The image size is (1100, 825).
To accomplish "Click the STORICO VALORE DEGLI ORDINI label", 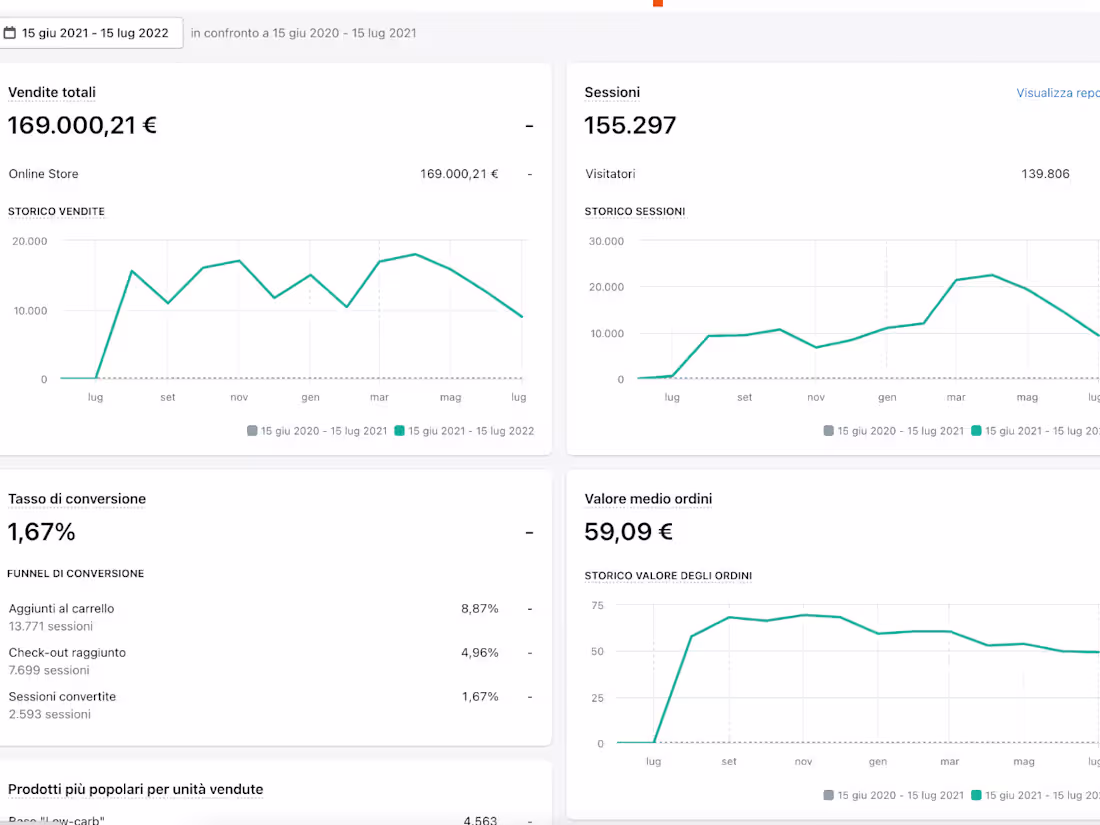I will pyautogui.click(x=668, y=576).
